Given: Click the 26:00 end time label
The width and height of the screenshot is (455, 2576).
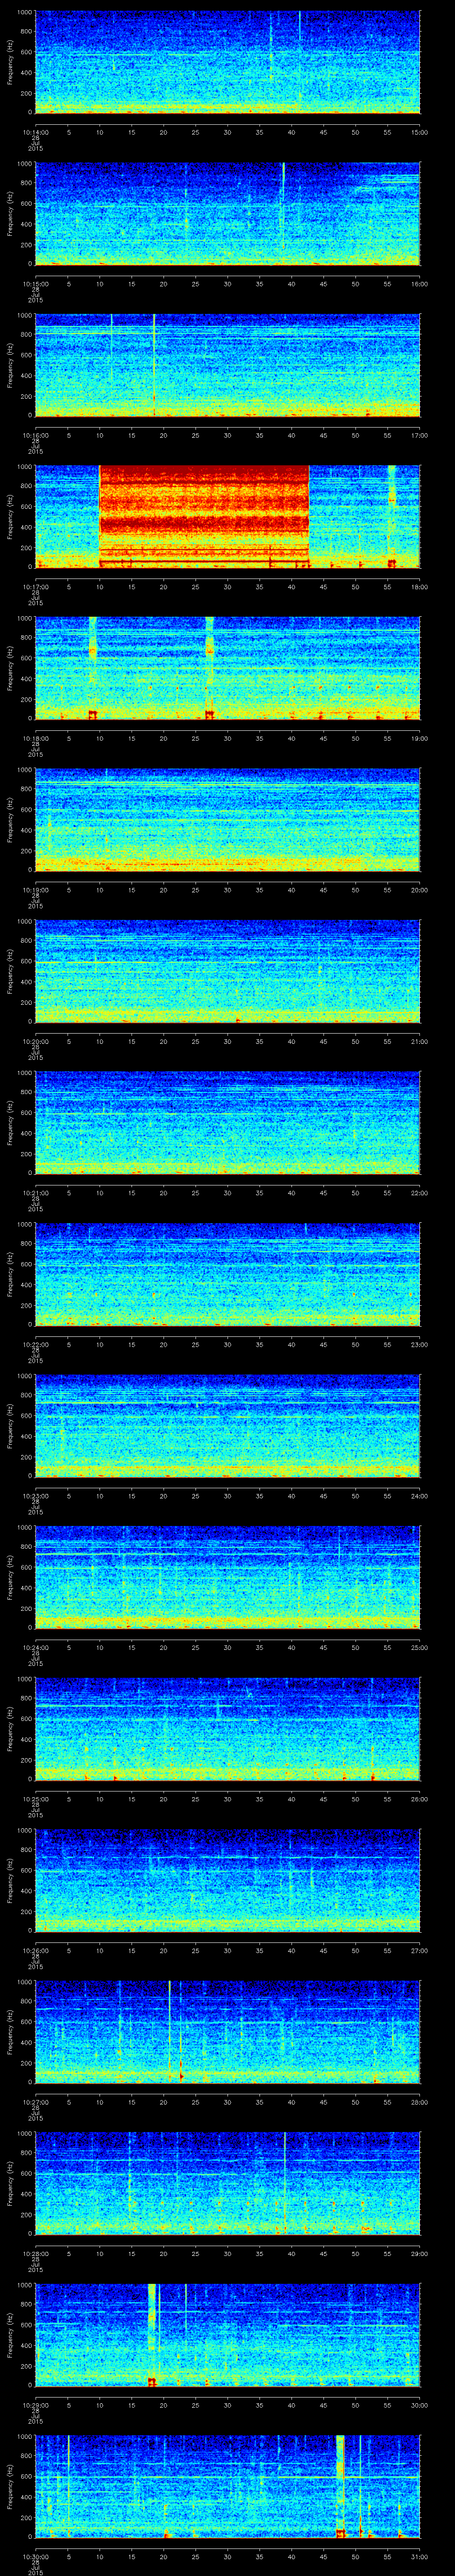Looking at the screenshot, I should (420, 1799).
